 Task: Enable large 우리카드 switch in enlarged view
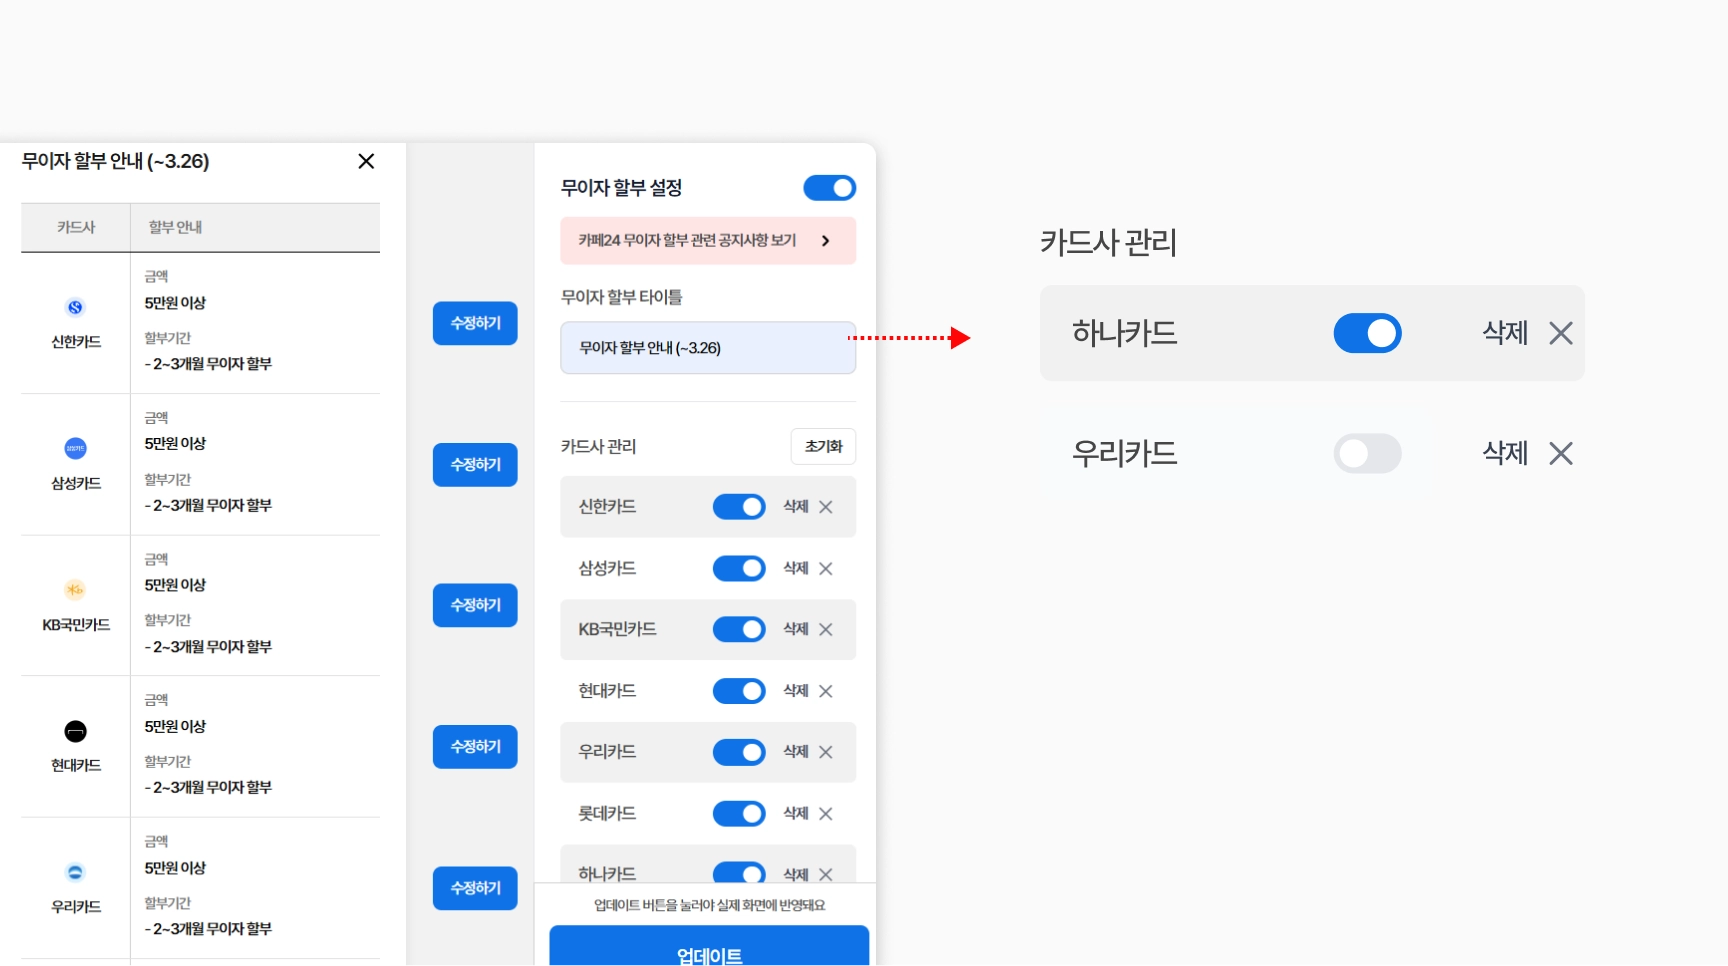[1368, 454]
